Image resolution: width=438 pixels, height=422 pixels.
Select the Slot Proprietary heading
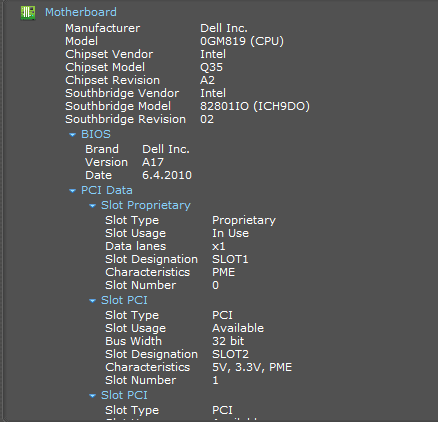(x=146, y=206)
